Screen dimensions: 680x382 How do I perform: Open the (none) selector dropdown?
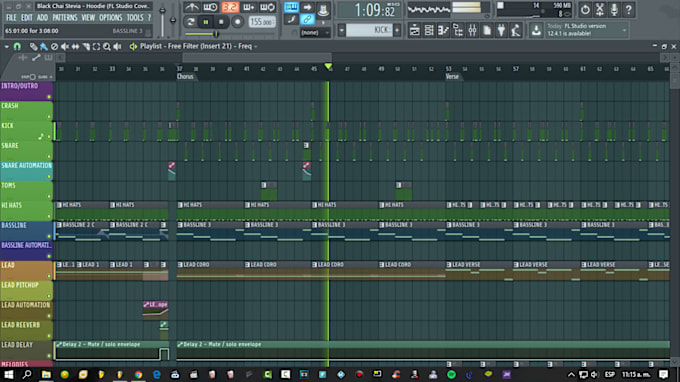(315, 32)
